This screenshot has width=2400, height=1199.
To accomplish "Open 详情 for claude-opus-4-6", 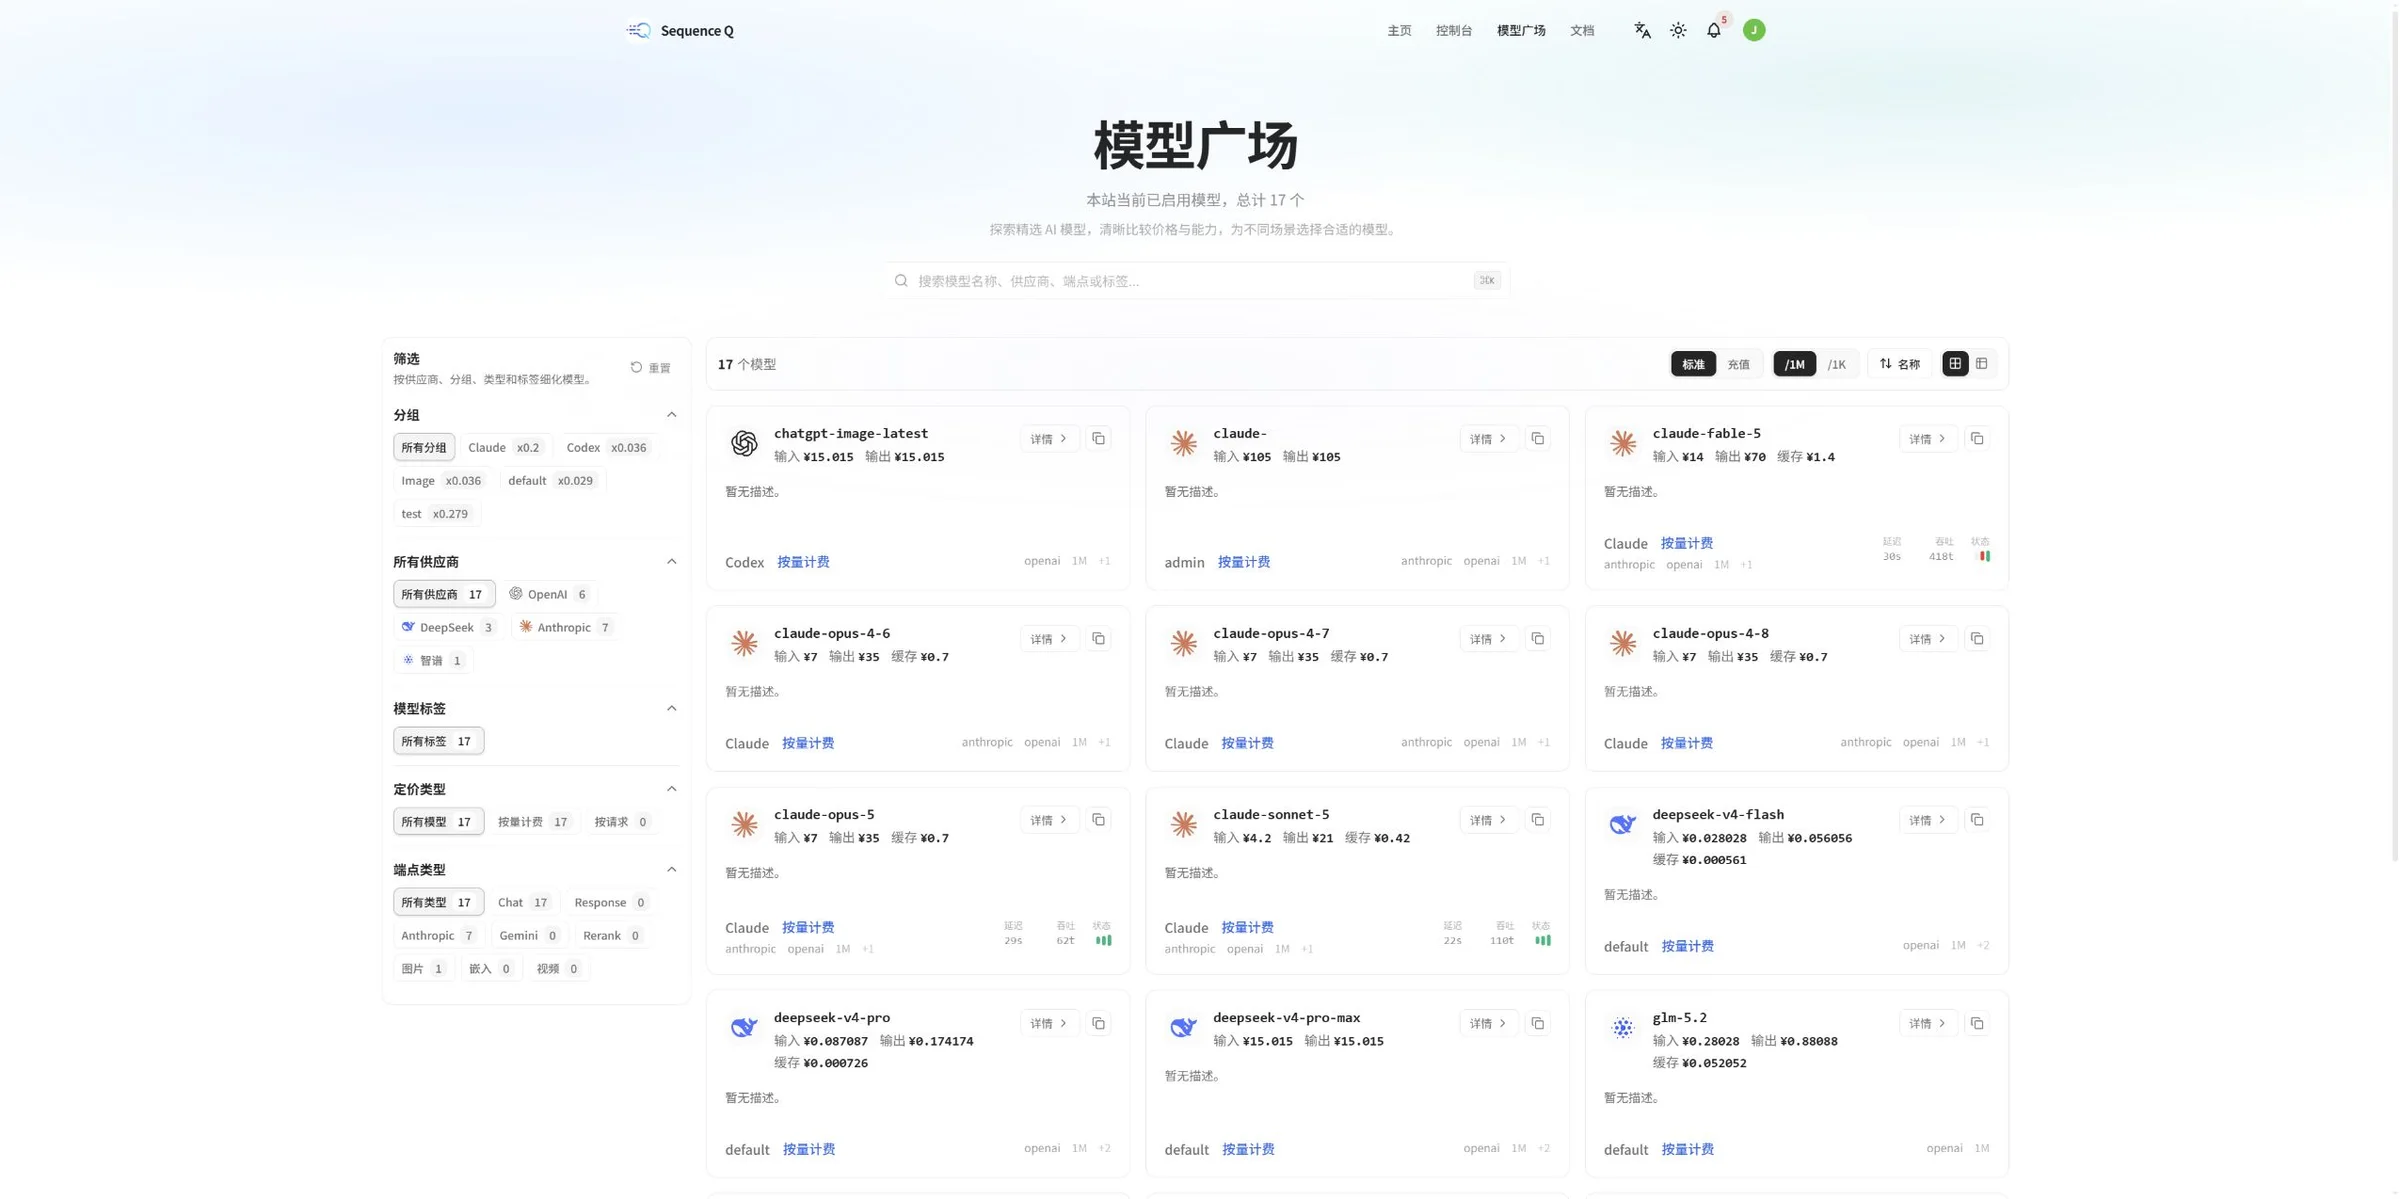I will coord(1049,639).
